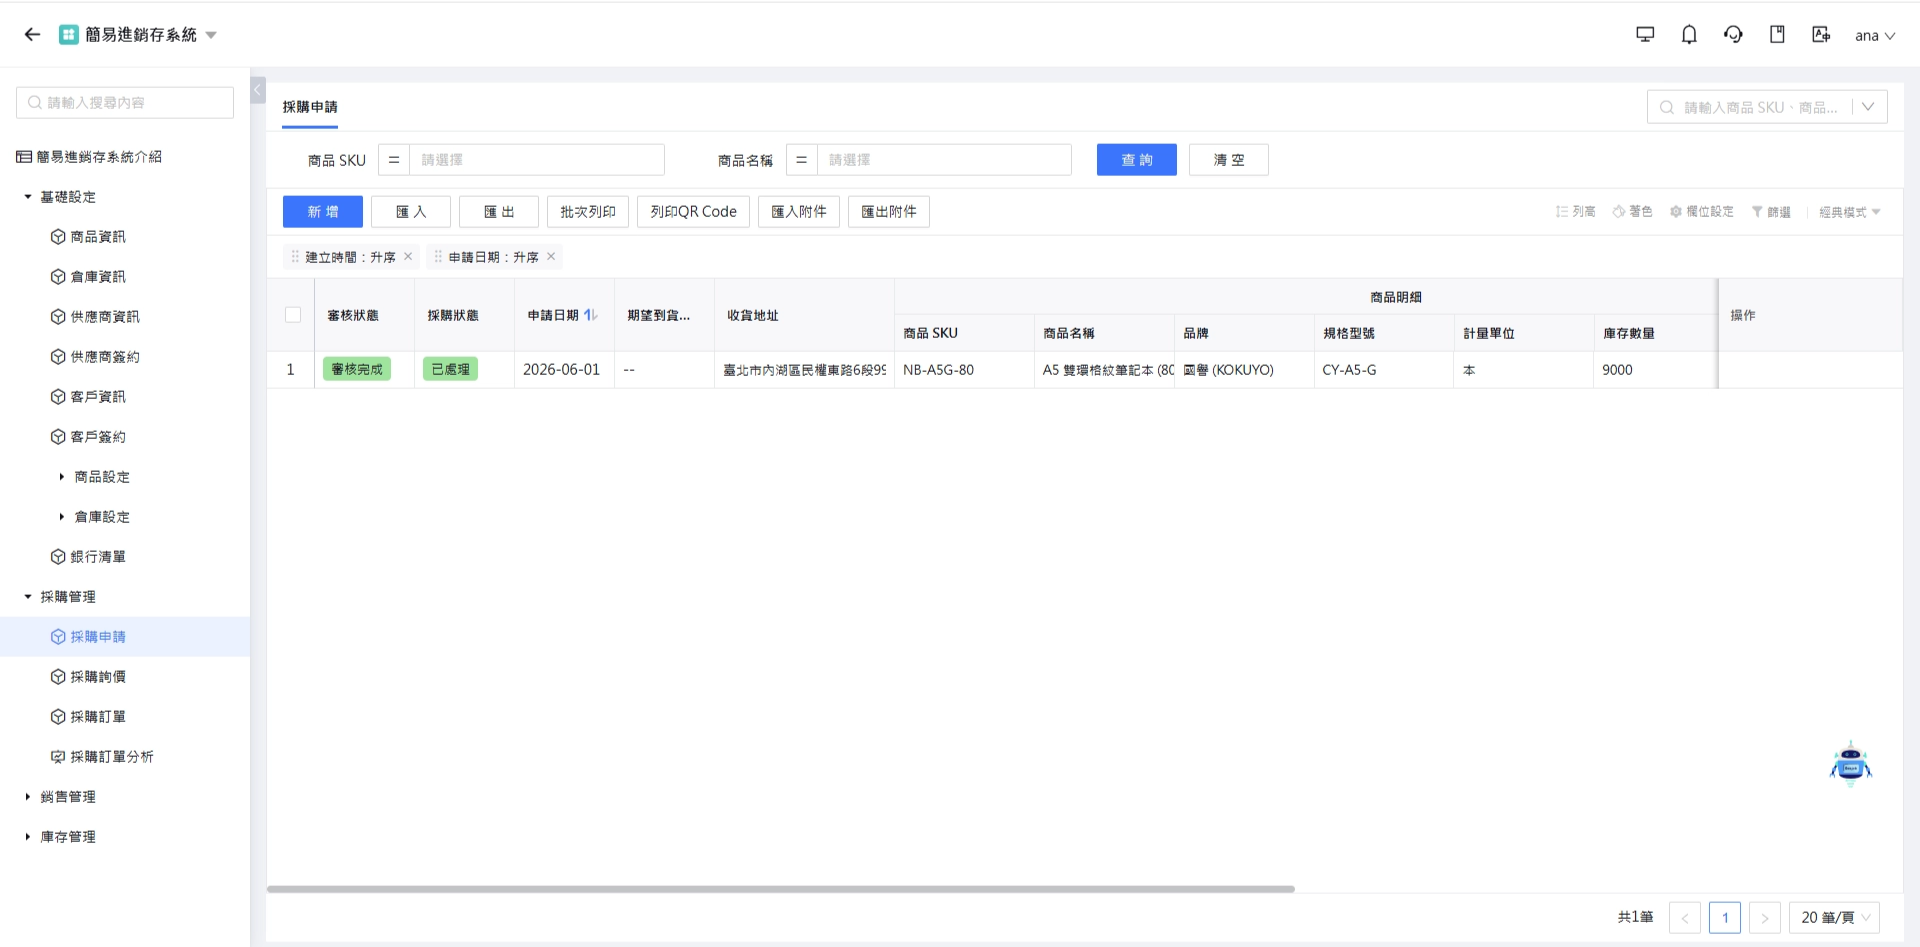This screenshot has width=1920, height=947.
Task: Collapse the 基礎設定 group
Action: click(28, 197)
